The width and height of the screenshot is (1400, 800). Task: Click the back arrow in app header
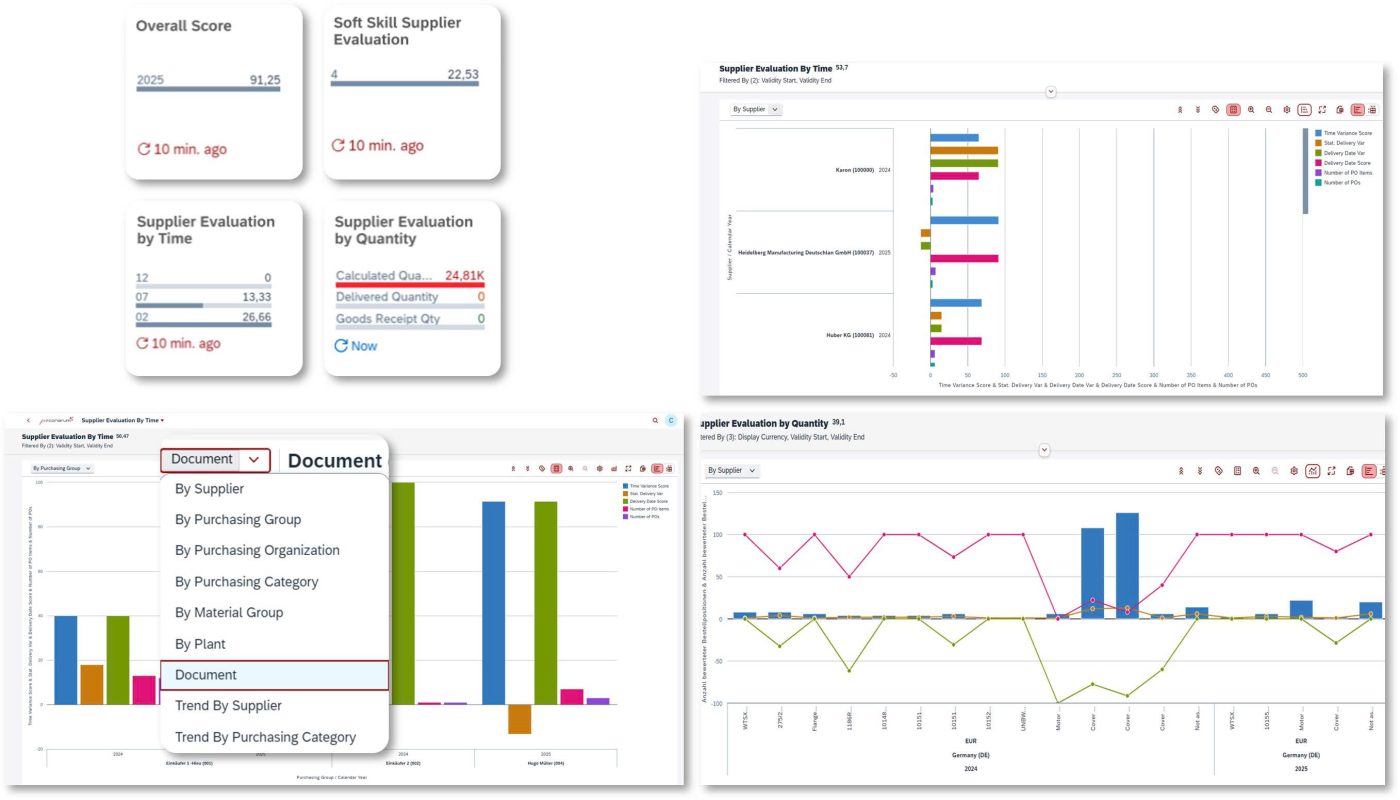(x=28, y=421)
